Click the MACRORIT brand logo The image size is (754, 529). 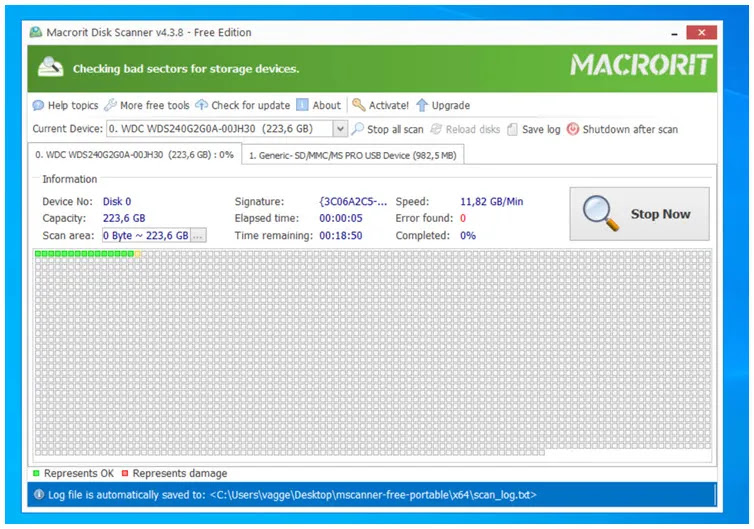click(641, 65)
